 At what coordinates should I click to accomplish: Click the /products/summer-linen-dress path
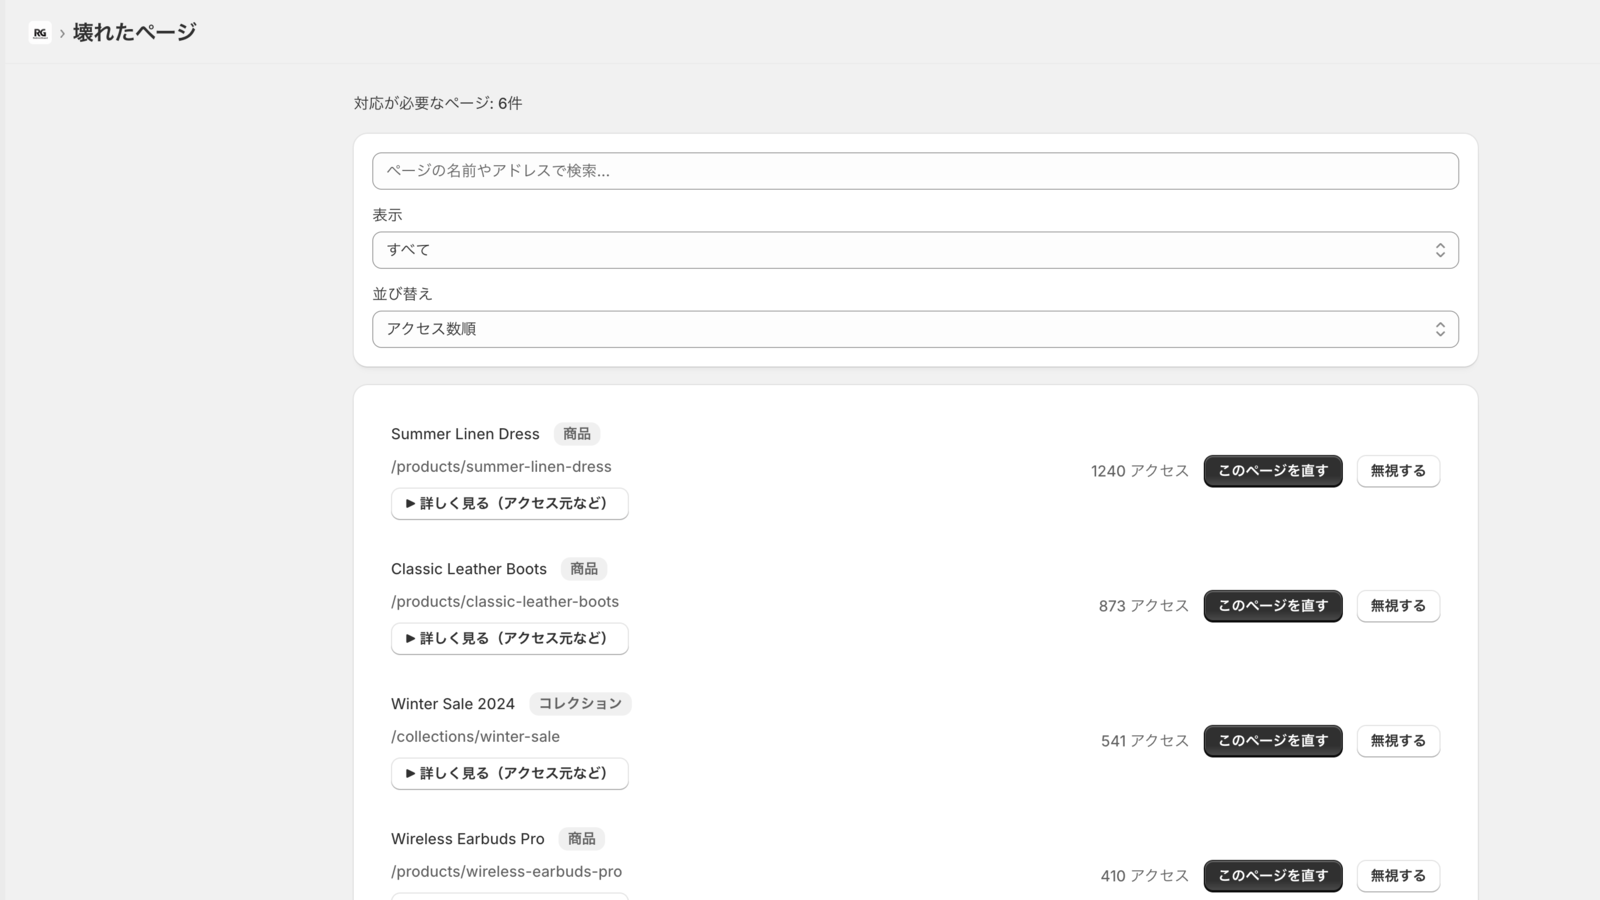501,467
